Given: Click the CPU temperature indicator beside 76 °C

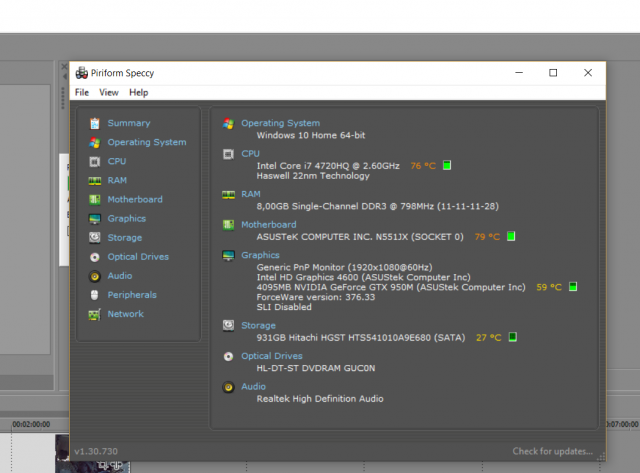Looking at the screenshot, I should 447,165.
